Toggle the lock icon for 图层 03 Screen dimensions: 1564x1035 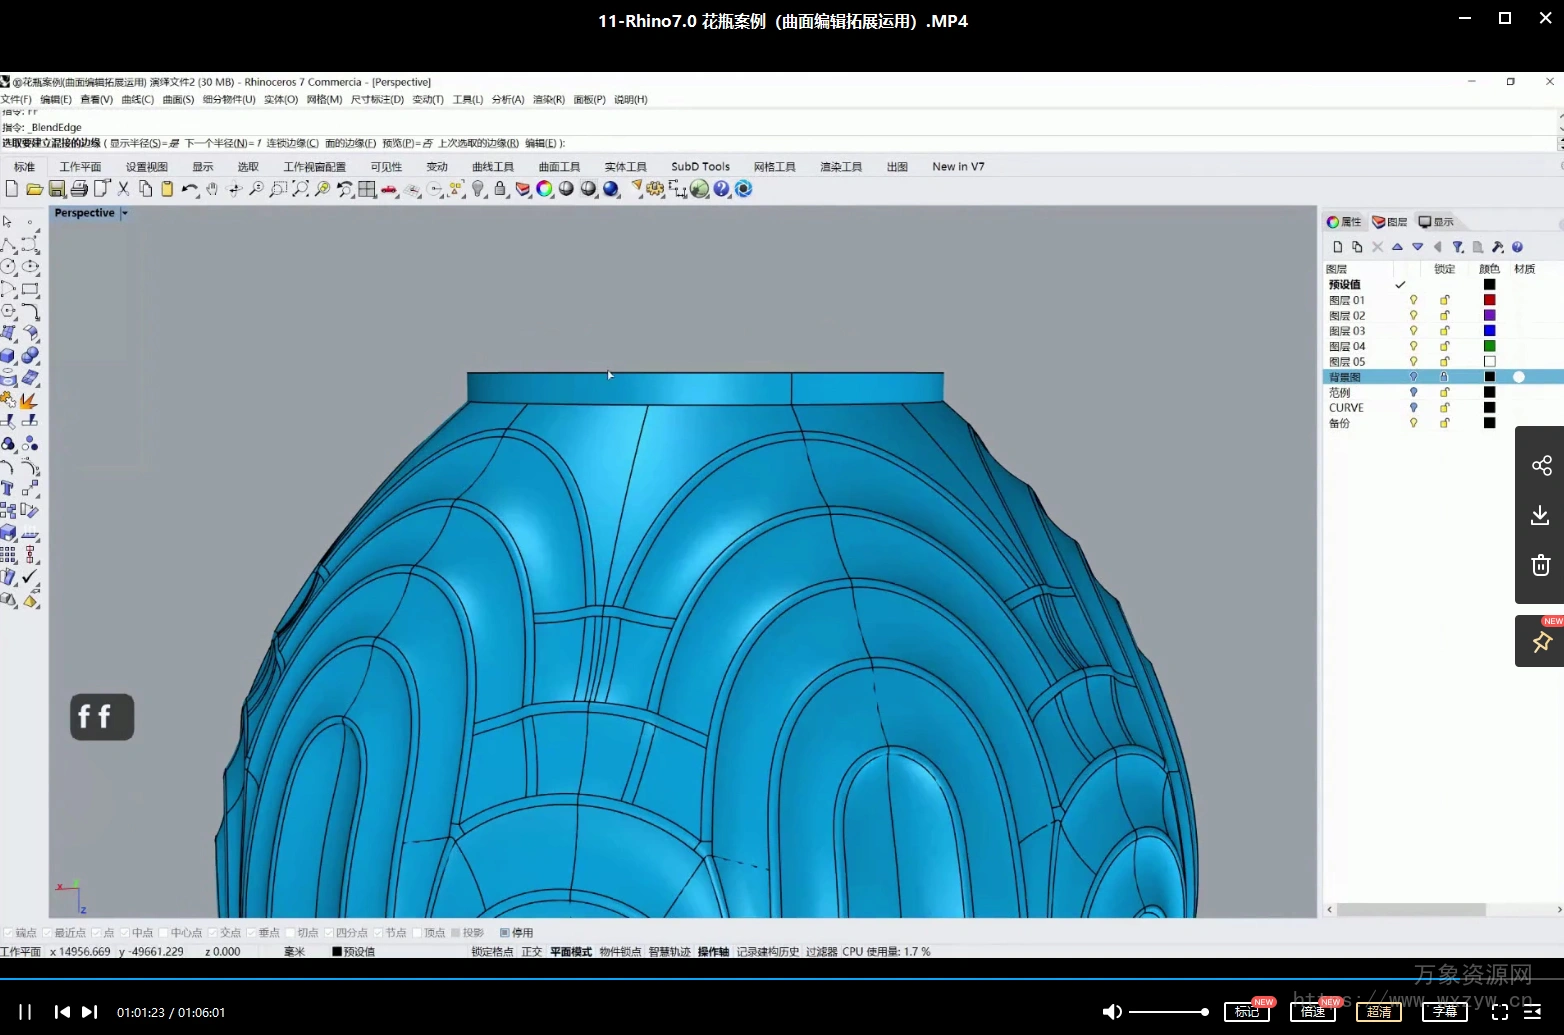pos(1444,331)
